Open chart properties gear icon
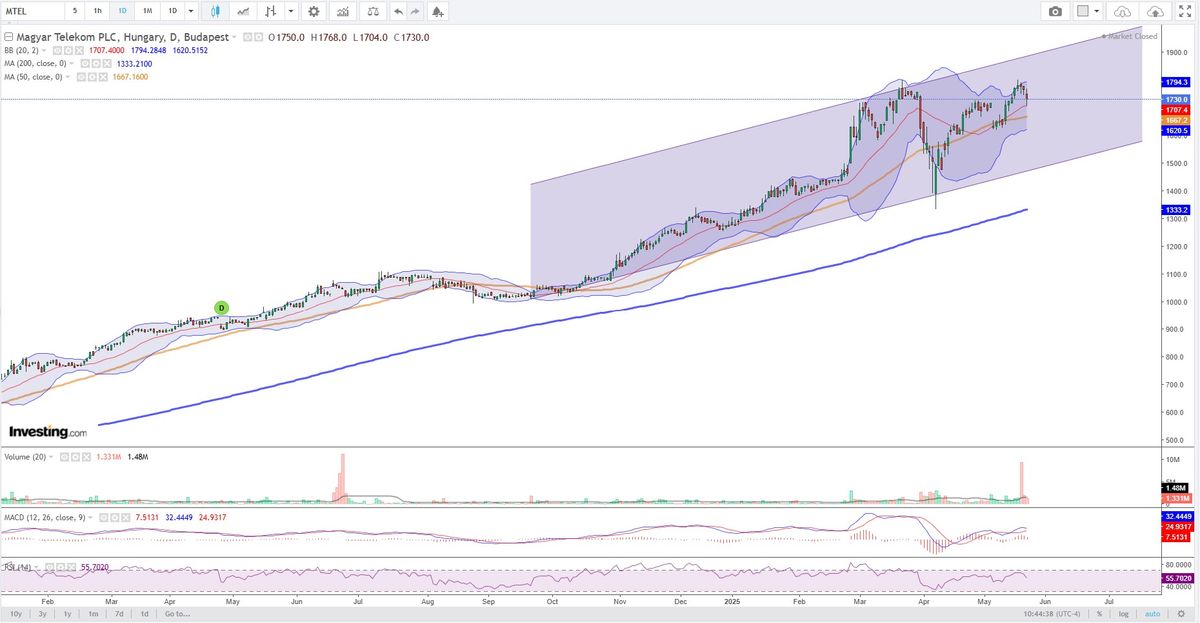Viewport: 1200px width, 623px height. point(314,11)
